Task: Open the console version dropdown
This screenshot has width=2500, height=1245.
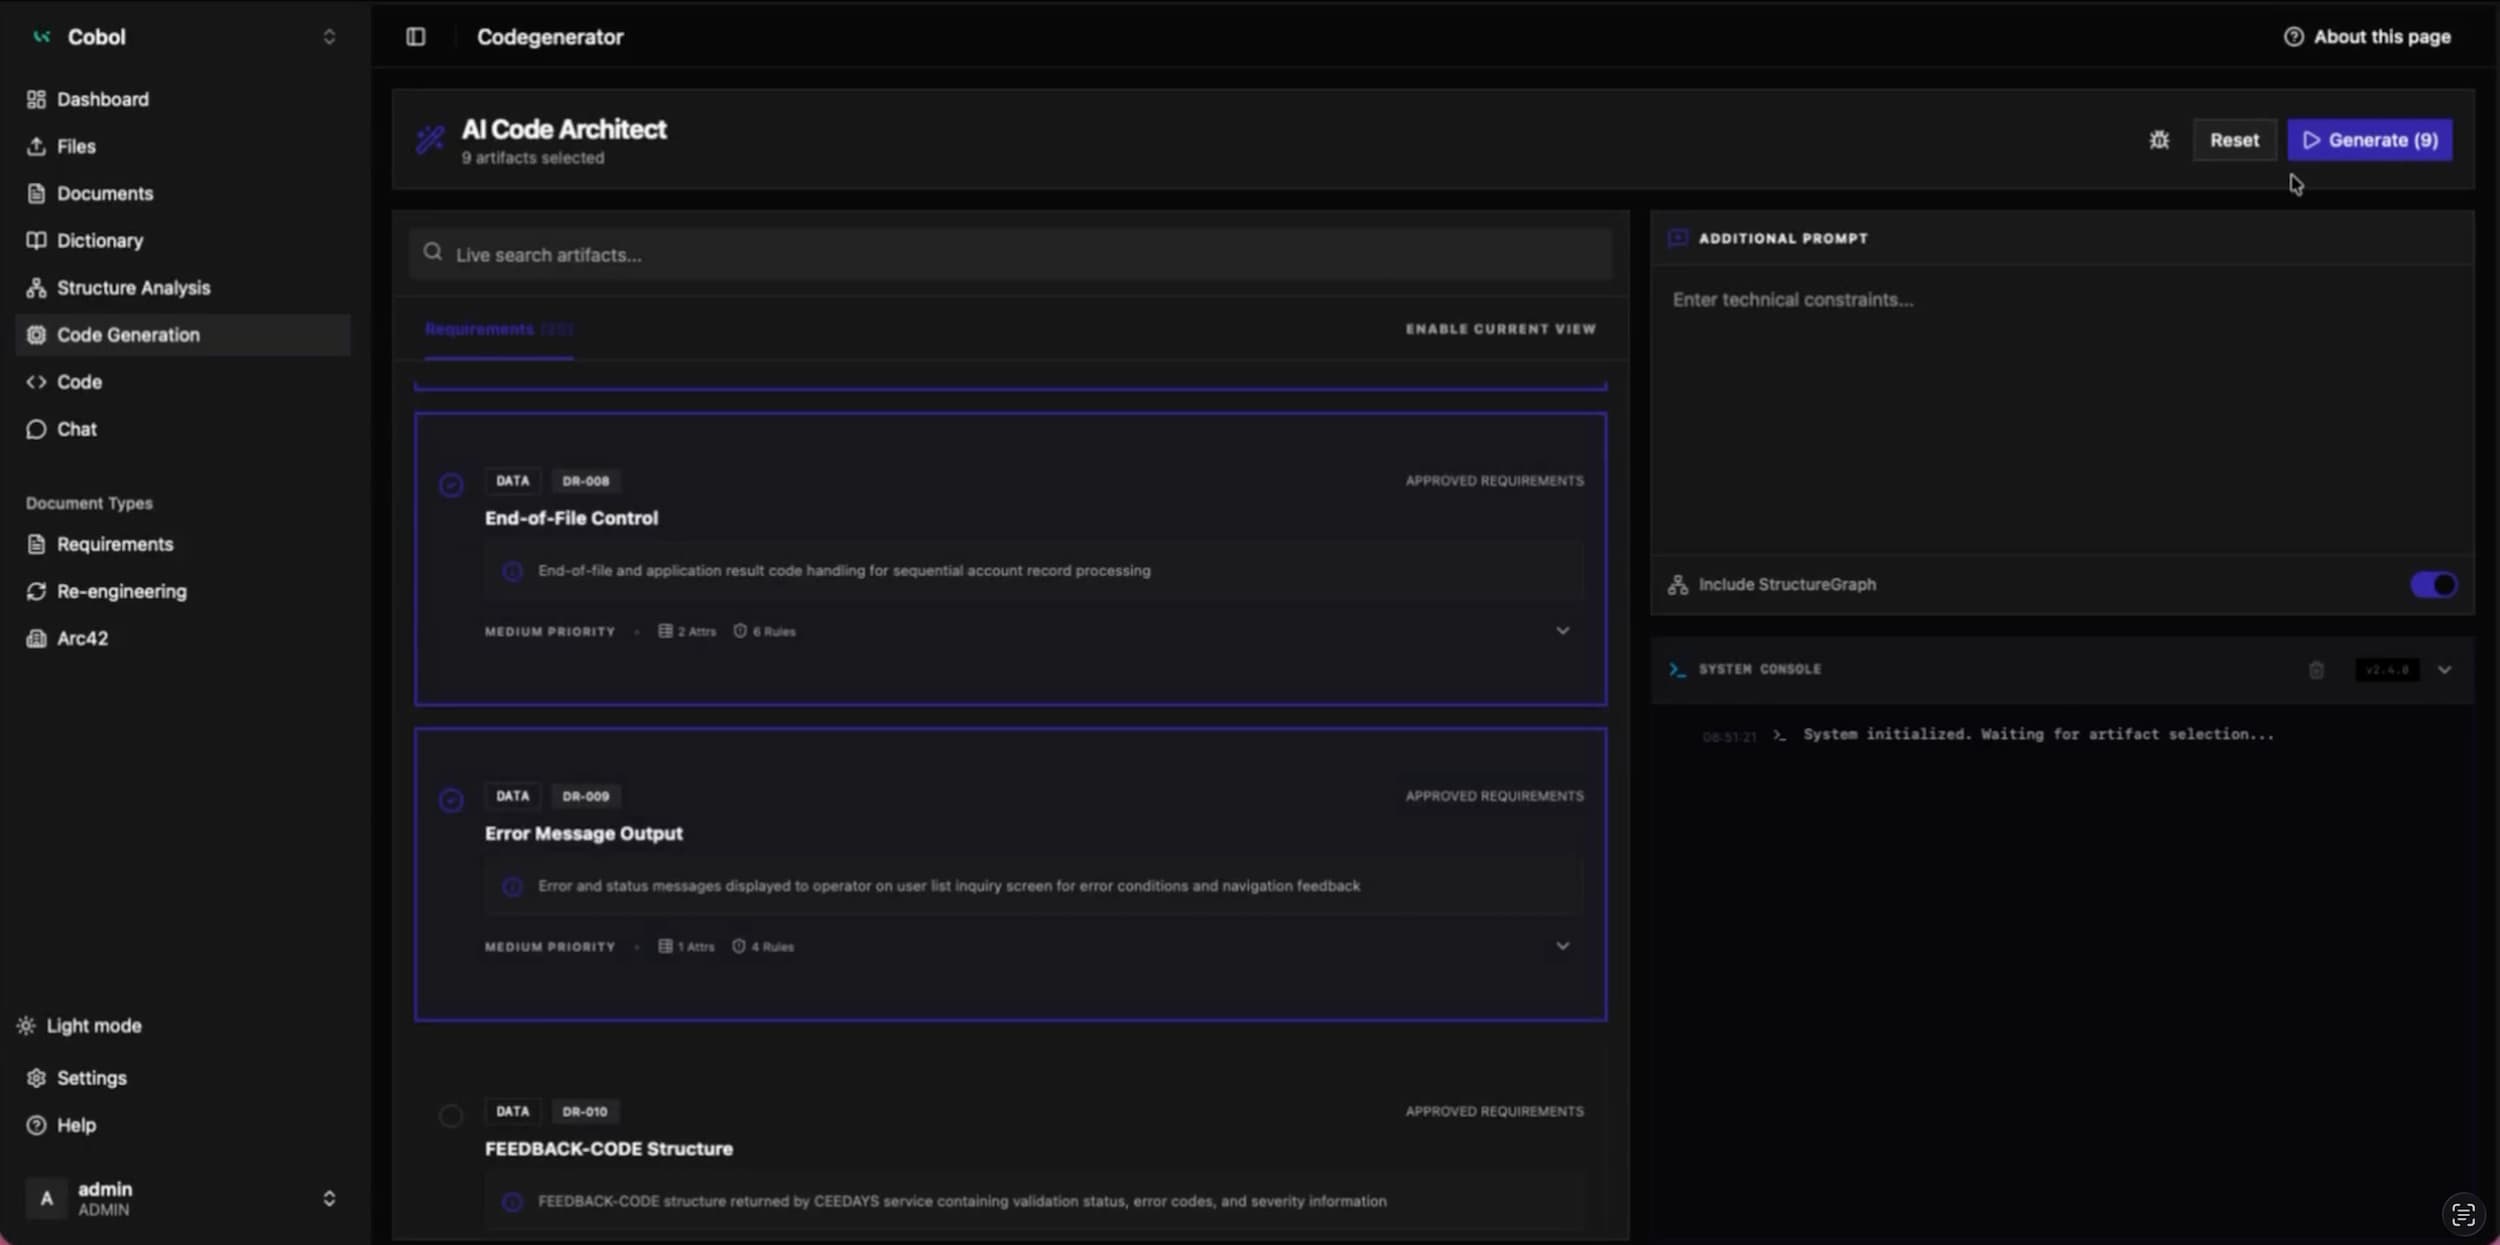Action: [x=2387, y=670]
